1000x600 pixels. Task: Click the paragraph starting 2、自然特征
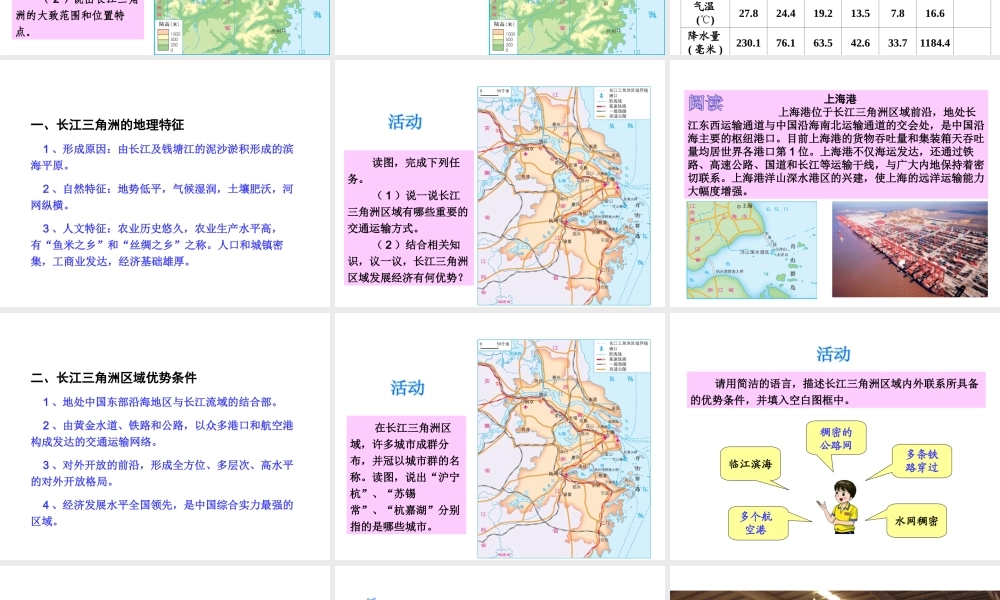click(x=162, y=197)
